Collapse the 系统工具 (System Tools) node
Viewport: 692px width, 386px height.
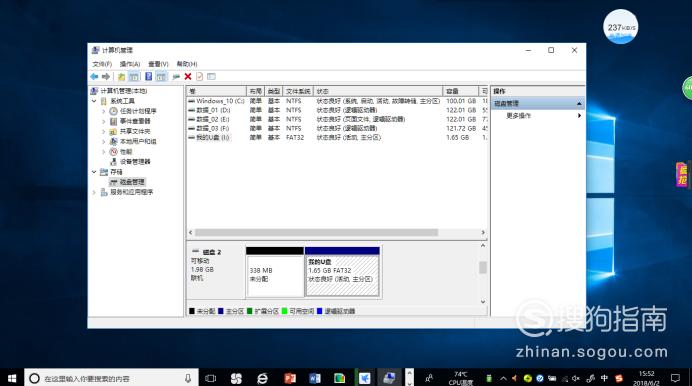94,101
